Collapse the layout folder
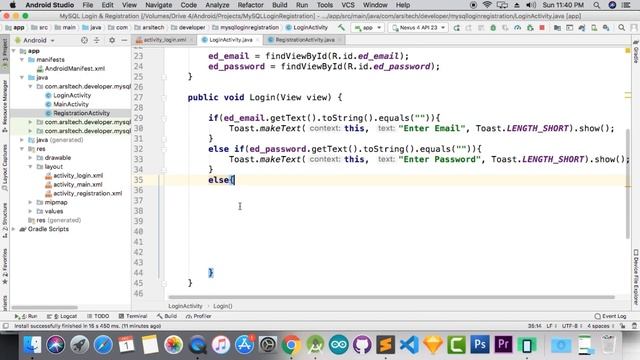This screenshot has height=360, width=640. pyautogui.click(x=30, y=167)
